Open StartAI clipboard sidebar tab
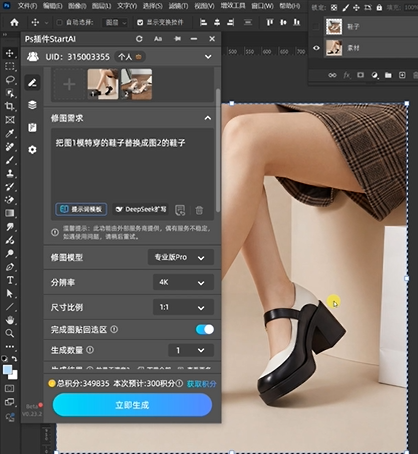Image resolution: width=418 pixels, height=454 pixels. pyautogui.click(x=32, y=127)
